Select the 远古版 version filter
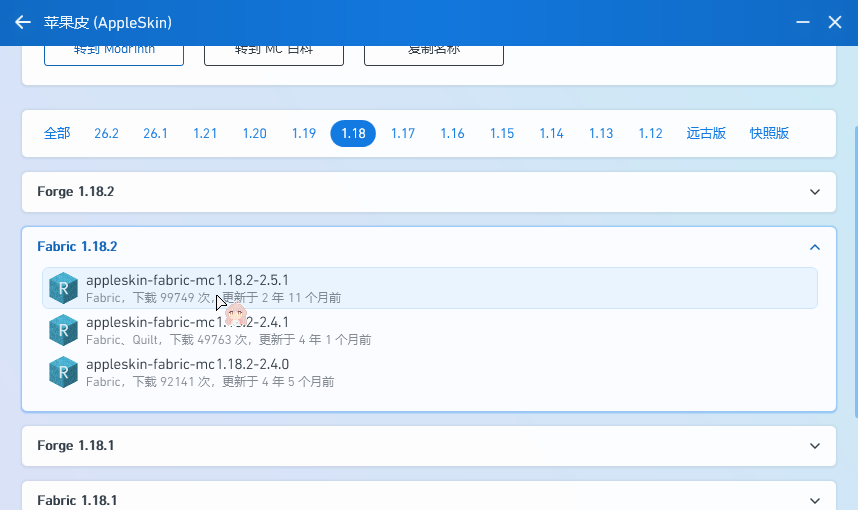 tap(706, 134)
